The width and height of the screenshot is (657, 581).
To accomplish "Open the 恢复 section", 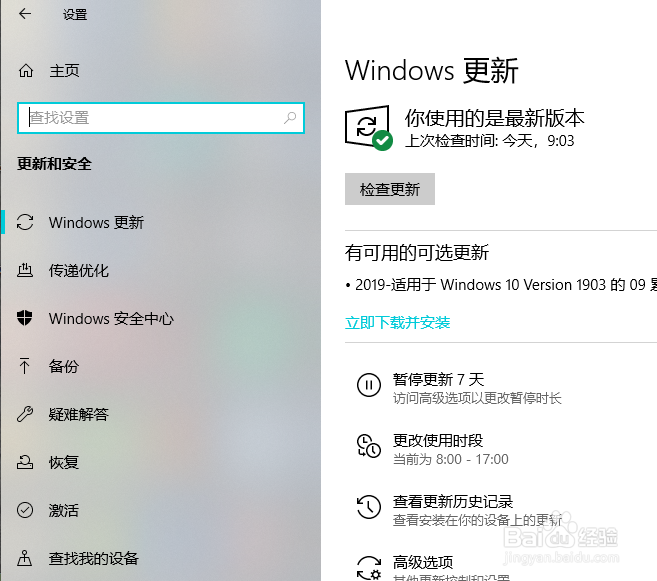I will 64,462.
